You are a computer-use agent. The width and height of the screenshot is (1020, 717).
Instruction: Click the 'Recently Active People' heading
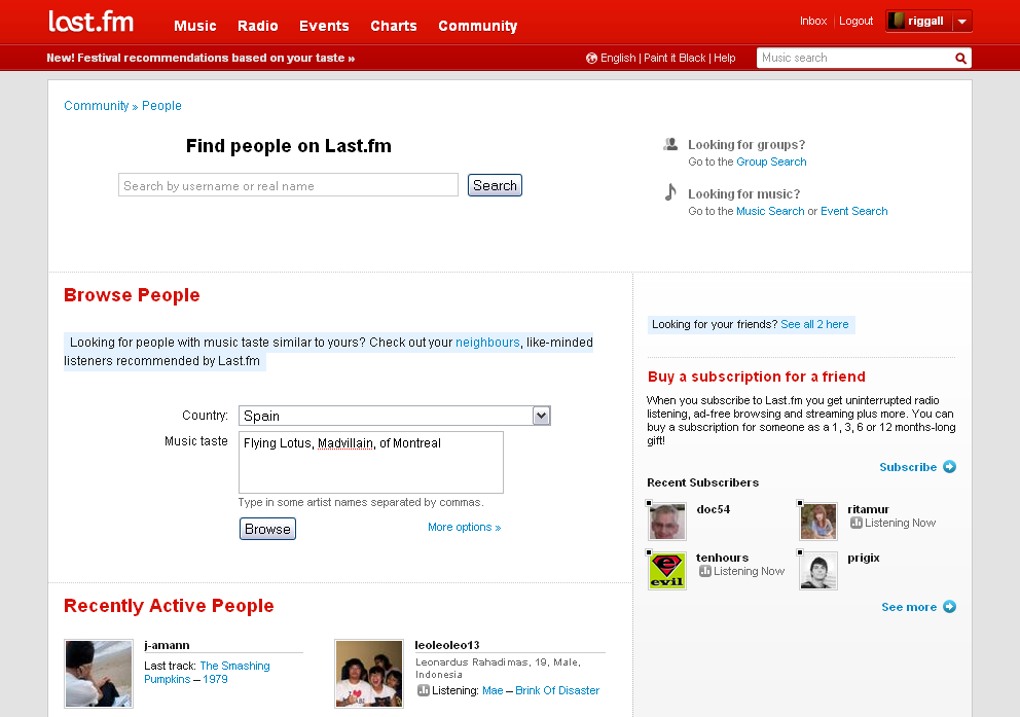169,606
